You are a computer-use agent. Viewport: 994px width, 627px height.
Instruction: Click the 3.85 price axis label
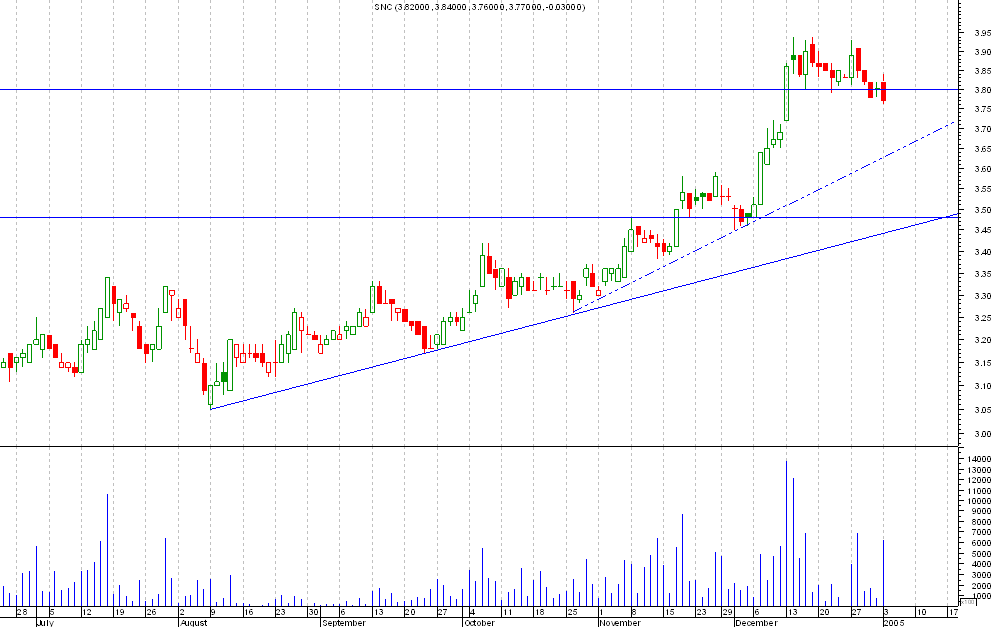(x=983, y=71)
